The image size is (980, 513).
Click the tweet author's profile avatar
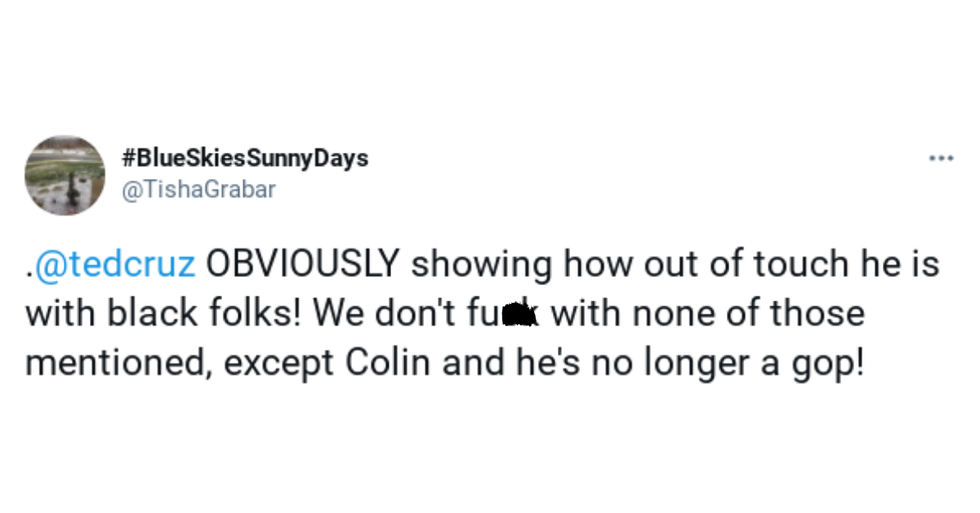pyautogui.click(x=65, y=175)
